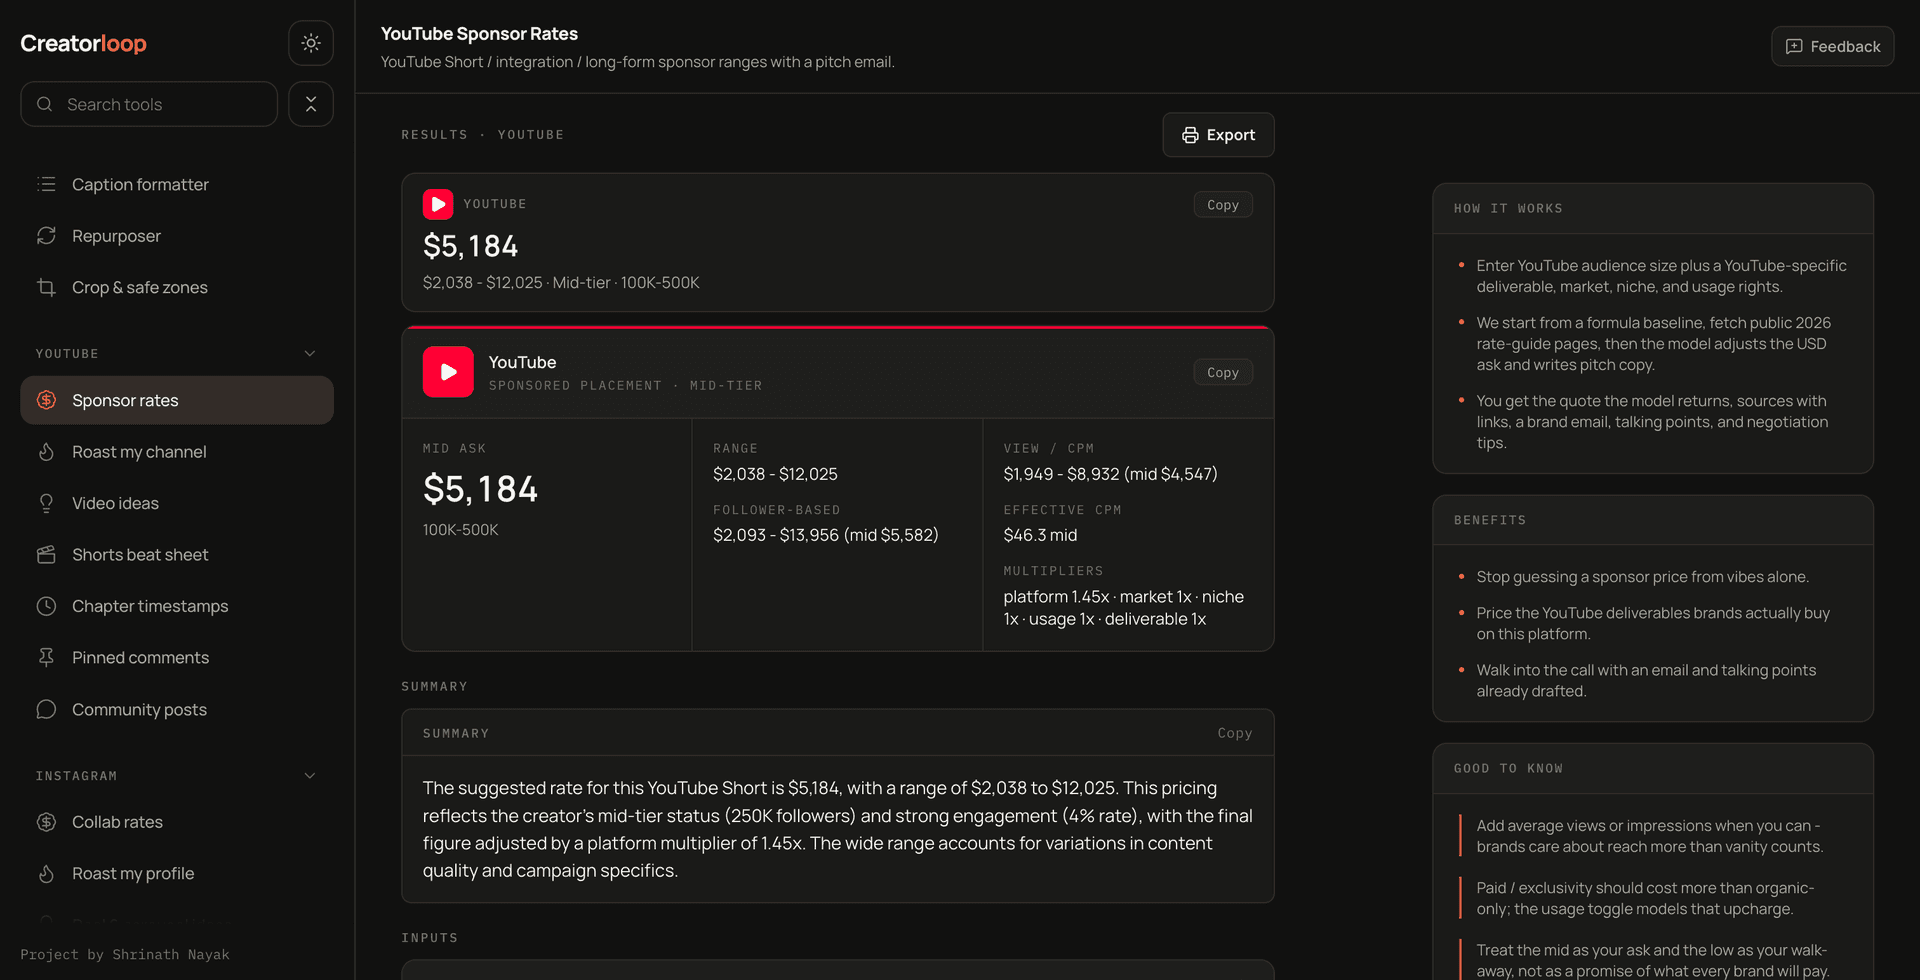Open Roast my profile tool
The width and height of the screenshot is (1920, 980).
click(177, 874)
